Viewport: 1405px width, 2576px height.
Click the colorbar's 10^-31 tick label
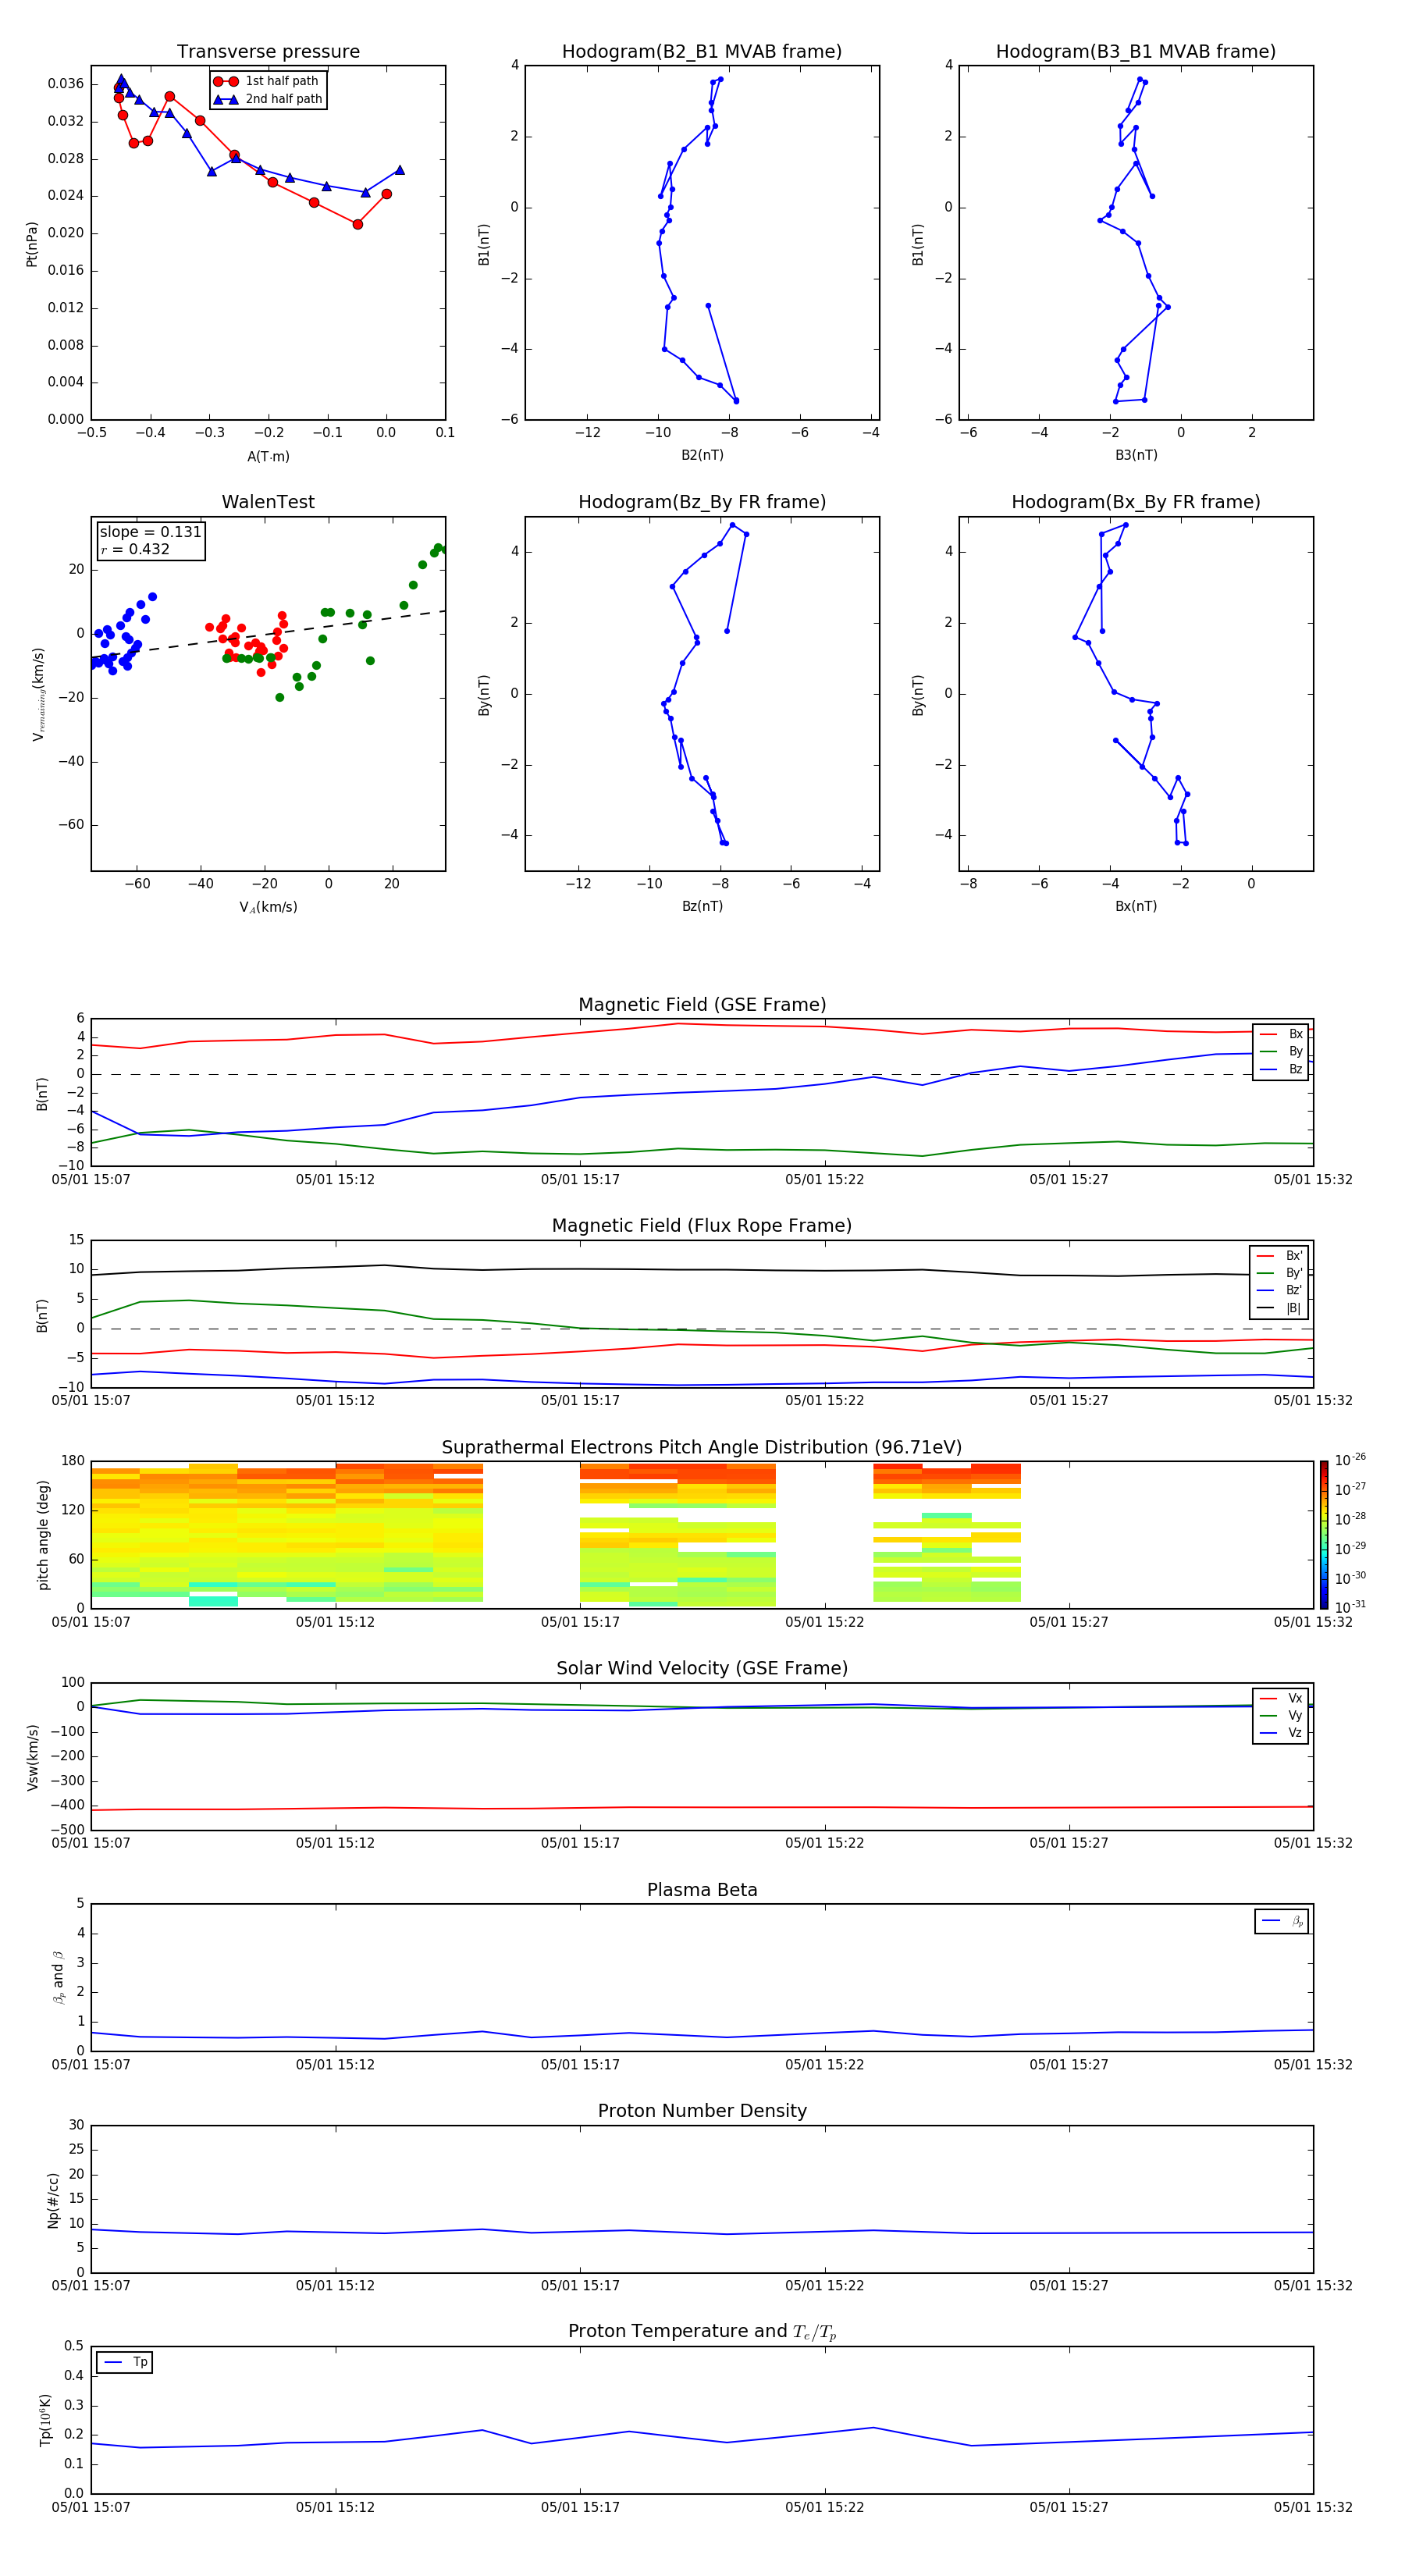point(1350,1607)
